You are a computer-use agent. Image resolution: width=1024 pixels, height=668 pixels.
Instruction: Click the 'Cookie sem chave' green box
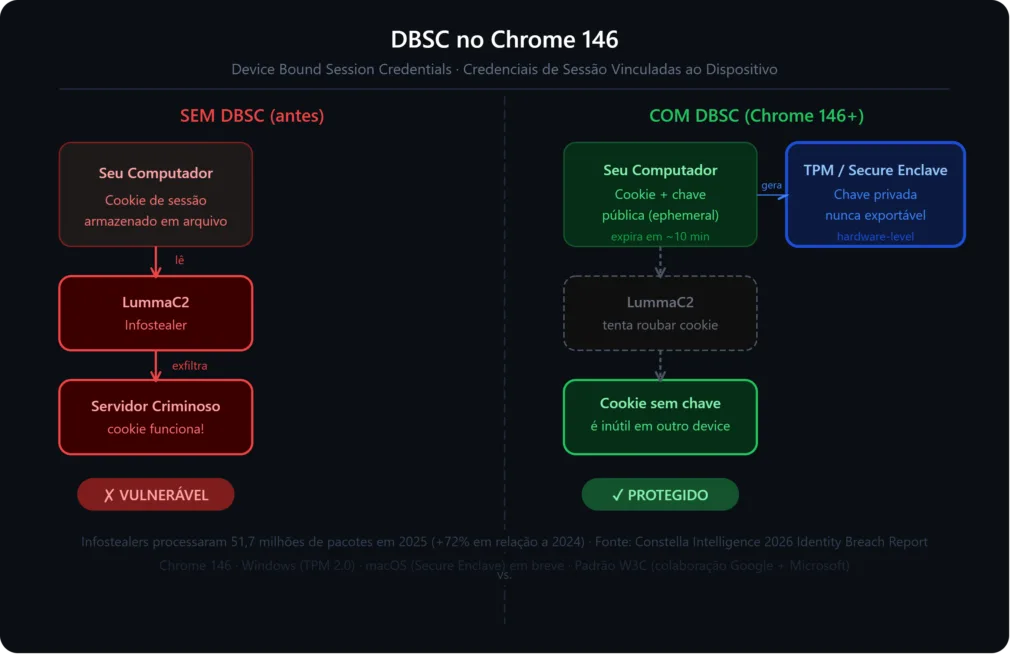tap(660, 417)
